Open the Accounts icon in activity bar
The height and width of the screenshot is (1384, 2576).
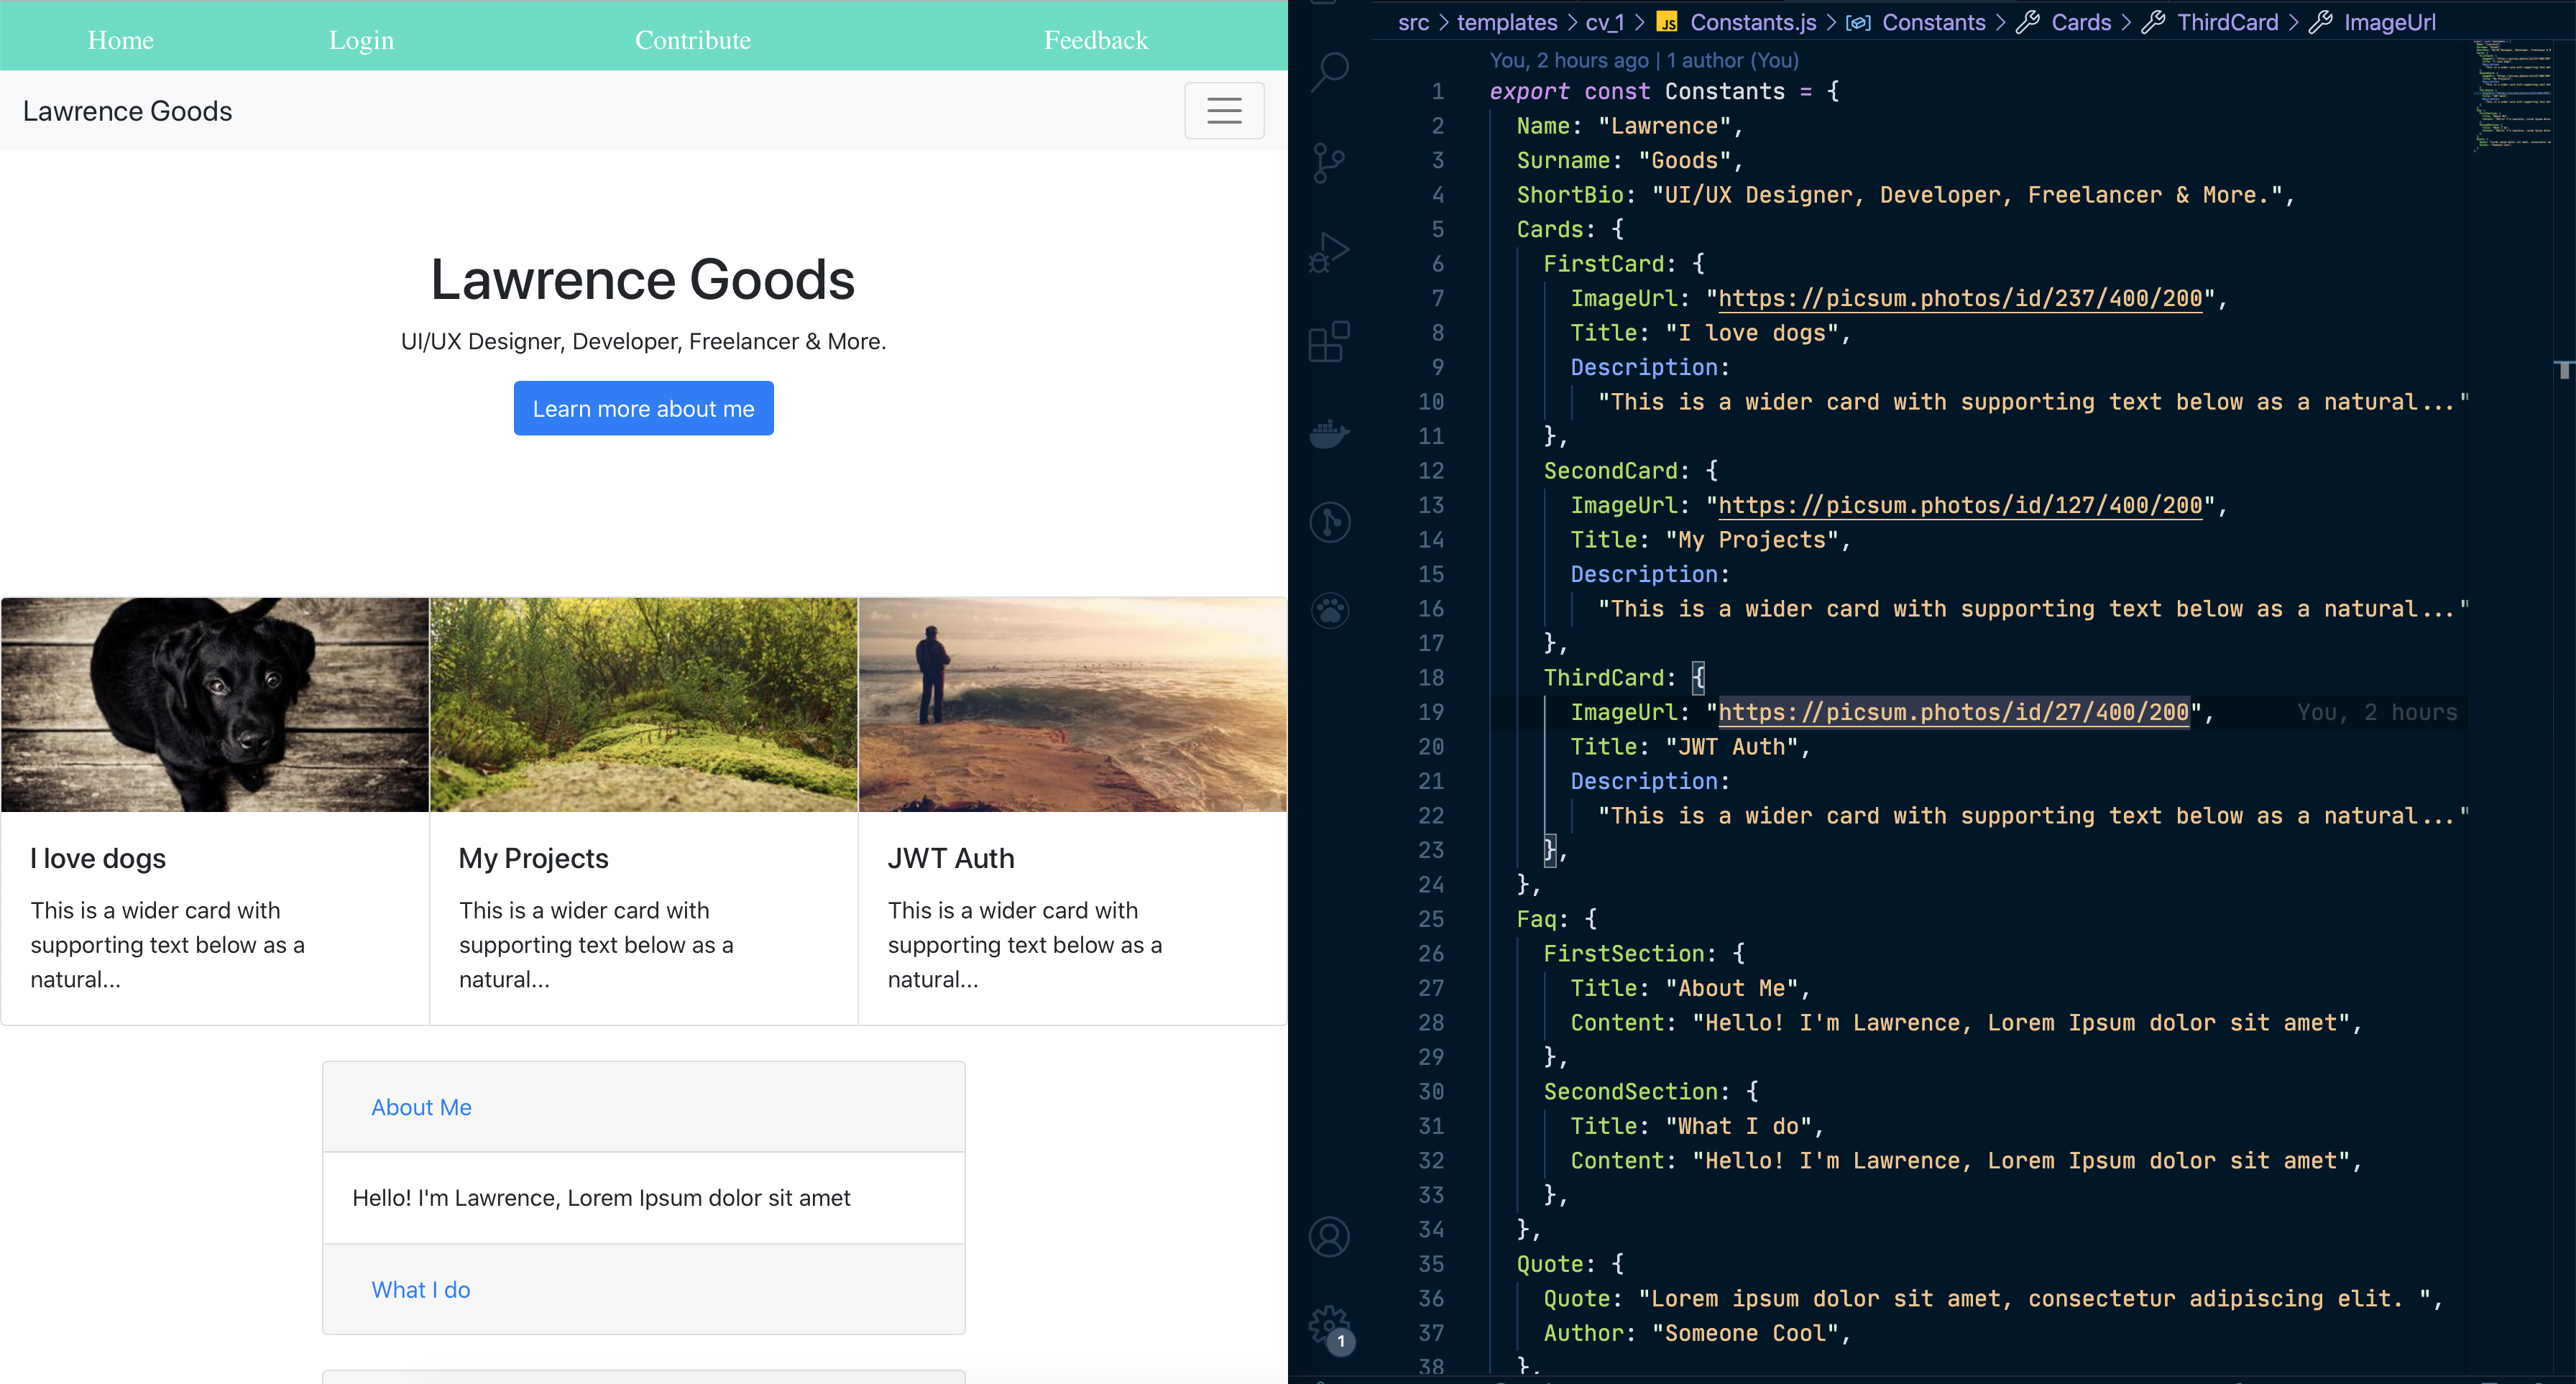tap(1329, 1237)
